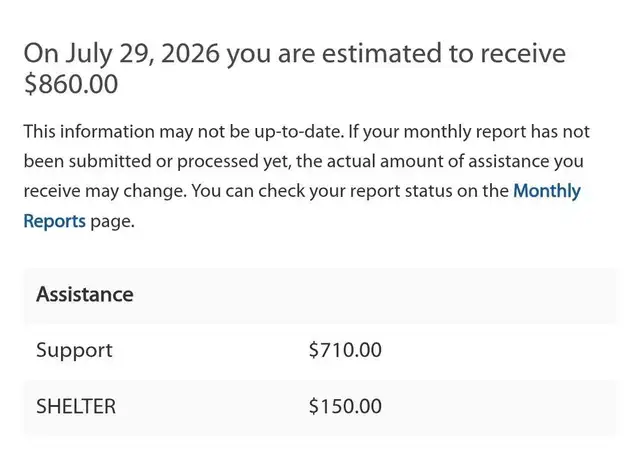The height and width of the screenshot is (462, 640).
Task: Click 'receive may change' text
Action: click(105, 191)
